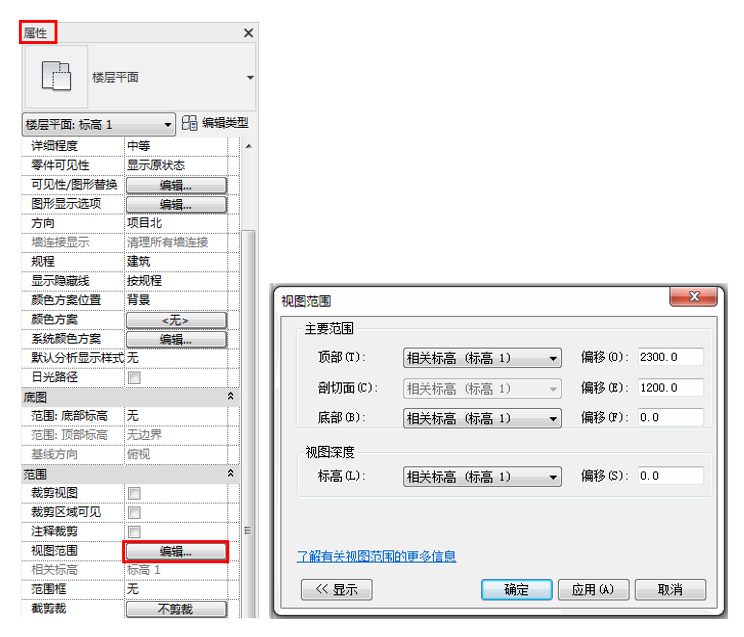Click the View Range (视图范围) Edit button
The width and height of the screenshot is (744, 637).
(x=176, y=551)
